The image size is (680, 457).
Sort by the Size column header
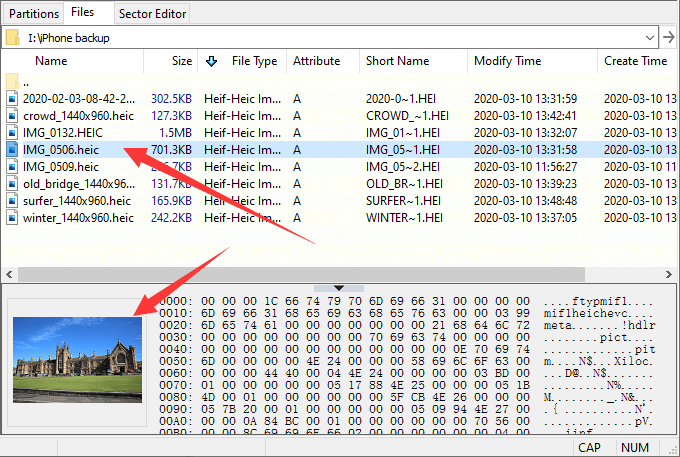pyautogui.click(x=182, y=61)
